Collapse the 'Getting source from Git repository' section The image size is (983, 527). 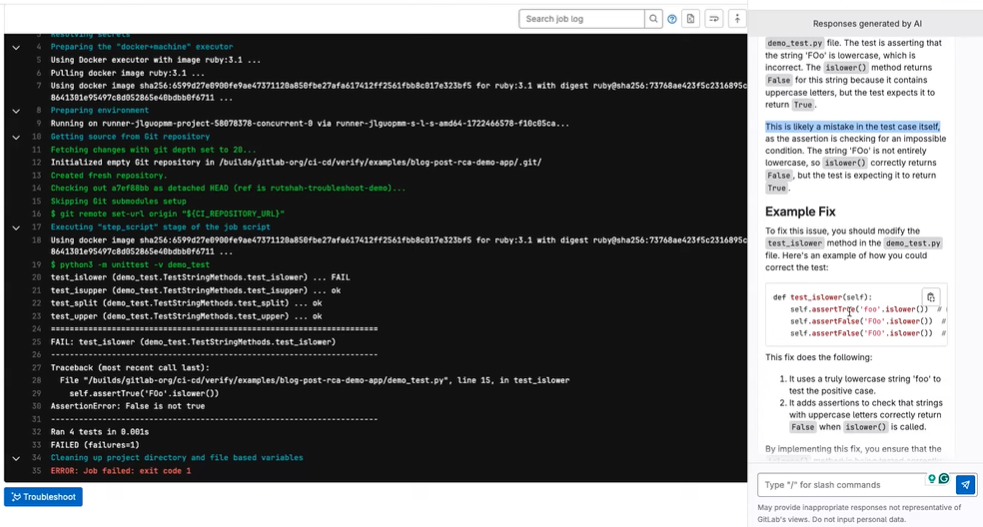(x=16, y=137)
